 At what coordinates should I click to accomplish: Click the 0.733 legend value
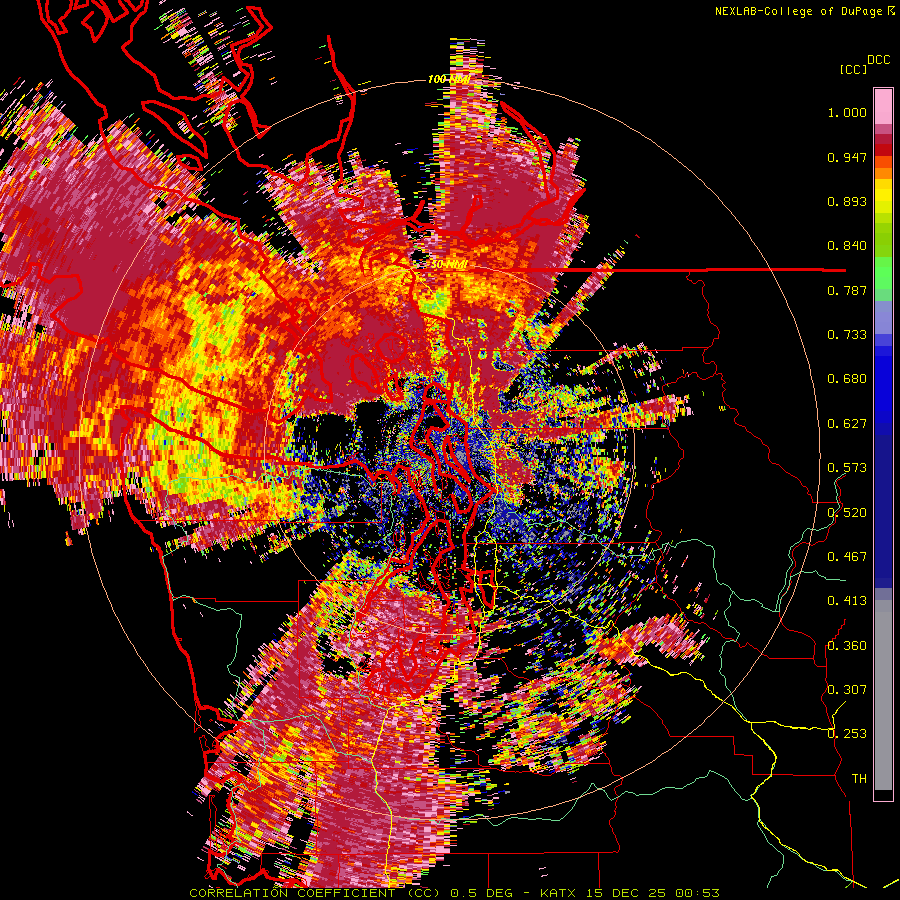pos(847,335)
